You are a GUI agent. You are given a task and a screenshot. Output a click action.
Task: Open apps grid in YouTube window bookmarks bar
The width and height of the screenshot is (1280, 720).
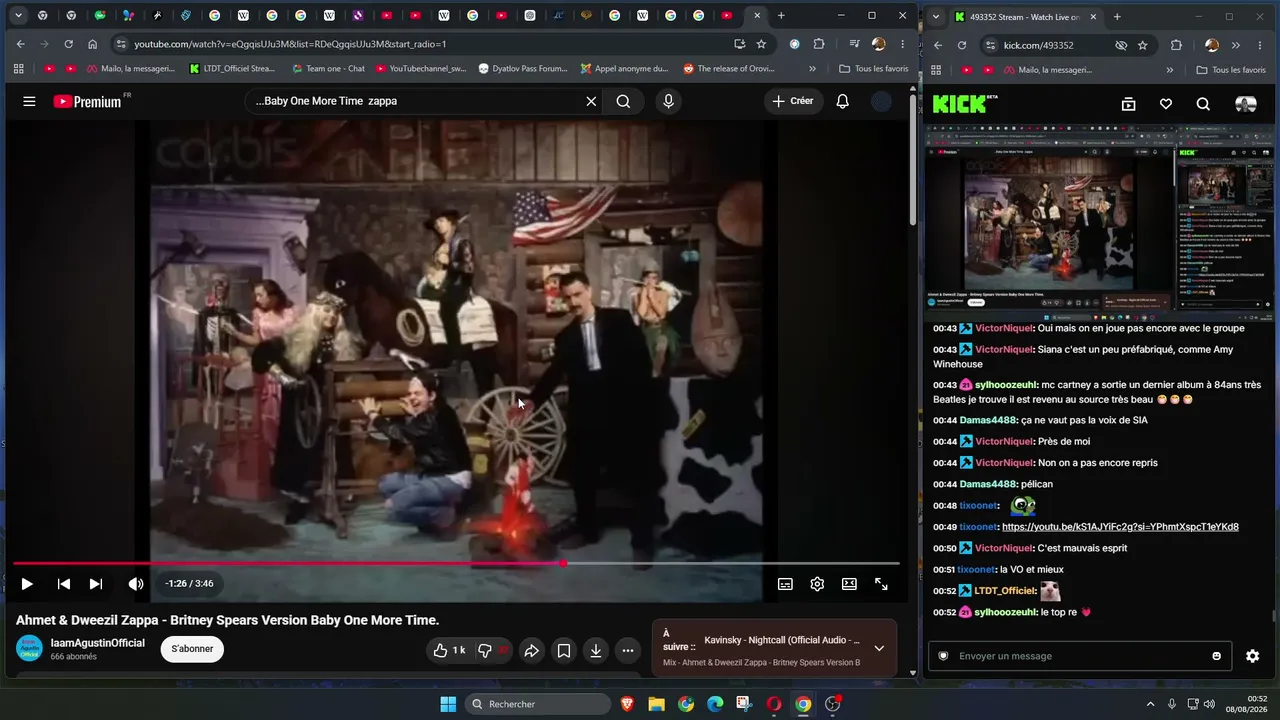click(x=18, y=69)
